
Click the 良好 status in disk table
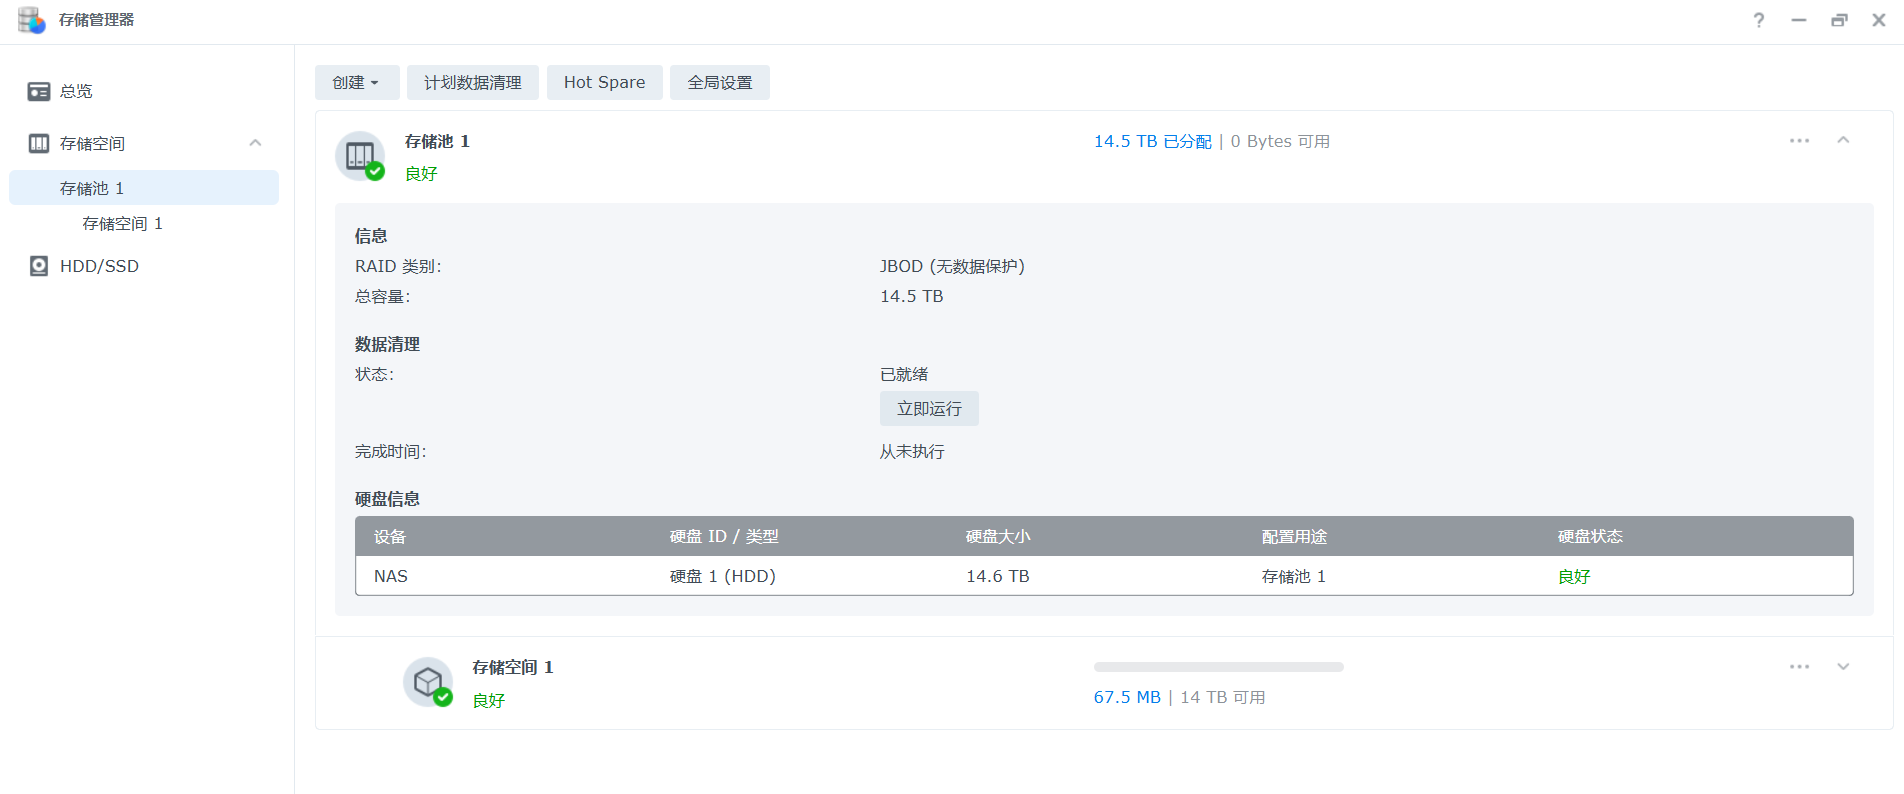(1574, 576)
